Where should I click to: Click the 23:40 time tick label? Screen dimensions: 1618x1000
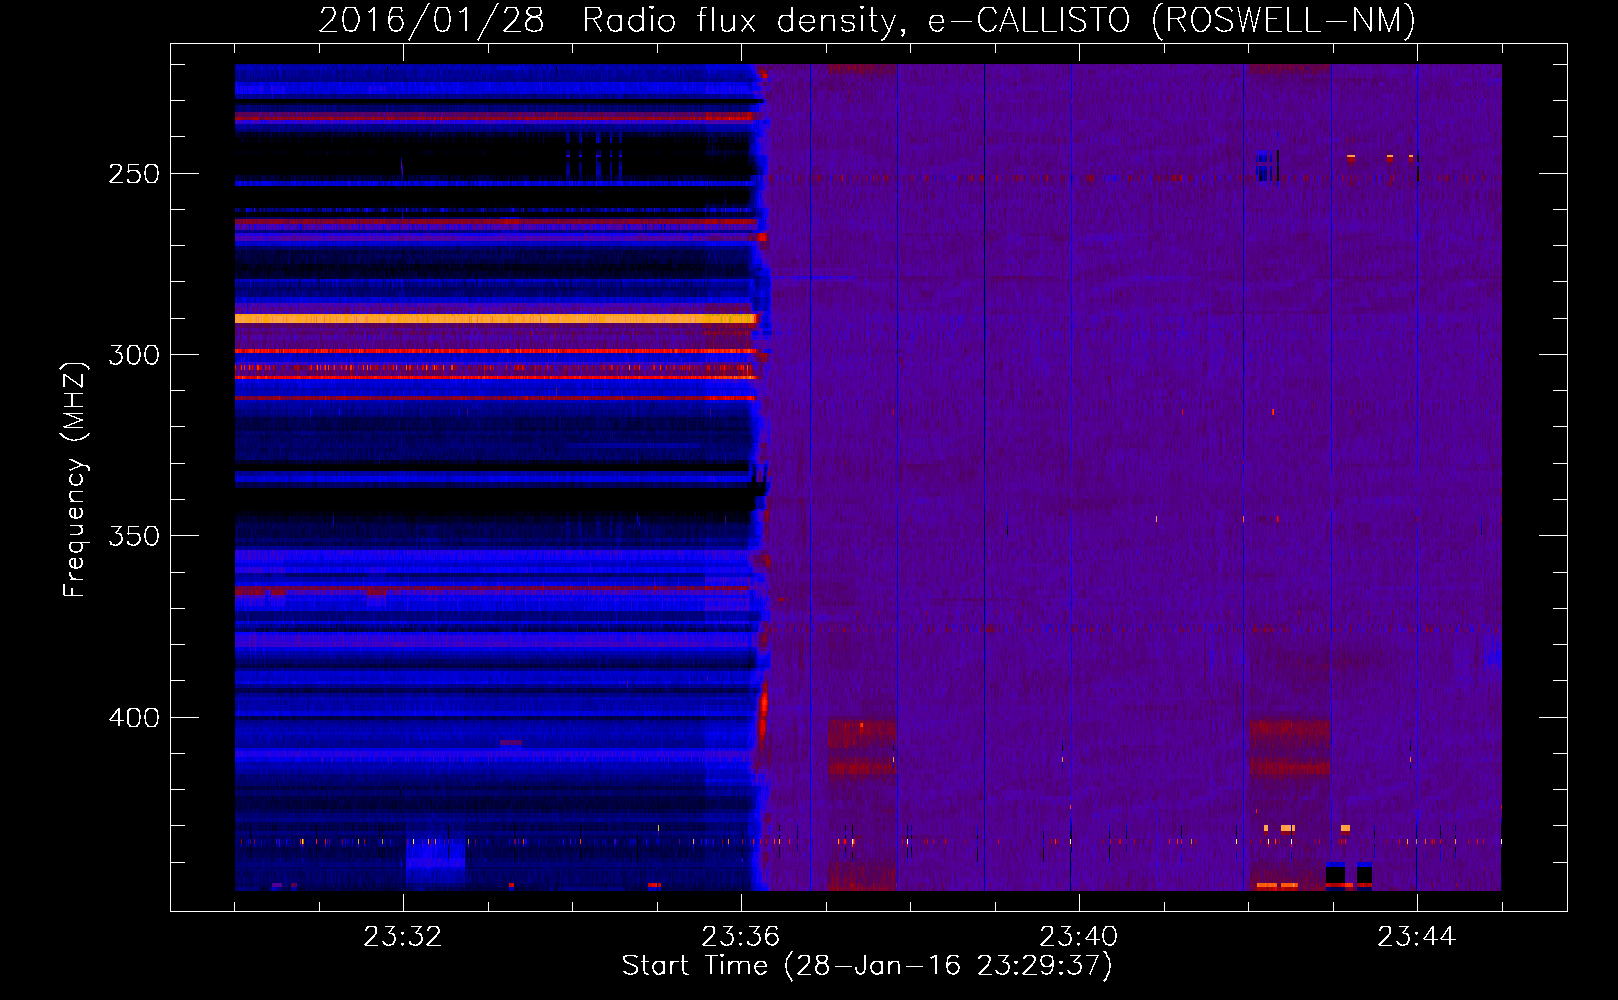tap(1079, 936)
